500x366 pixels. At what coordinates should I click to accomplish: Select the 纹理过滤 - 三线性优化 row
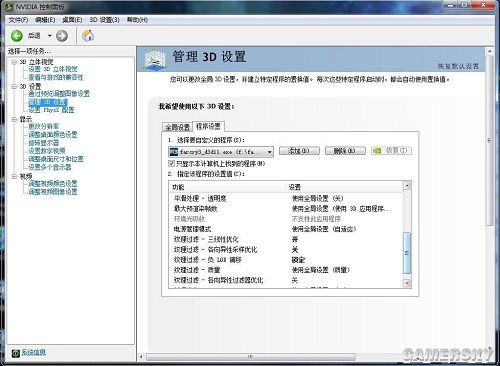tap(286, 239)
